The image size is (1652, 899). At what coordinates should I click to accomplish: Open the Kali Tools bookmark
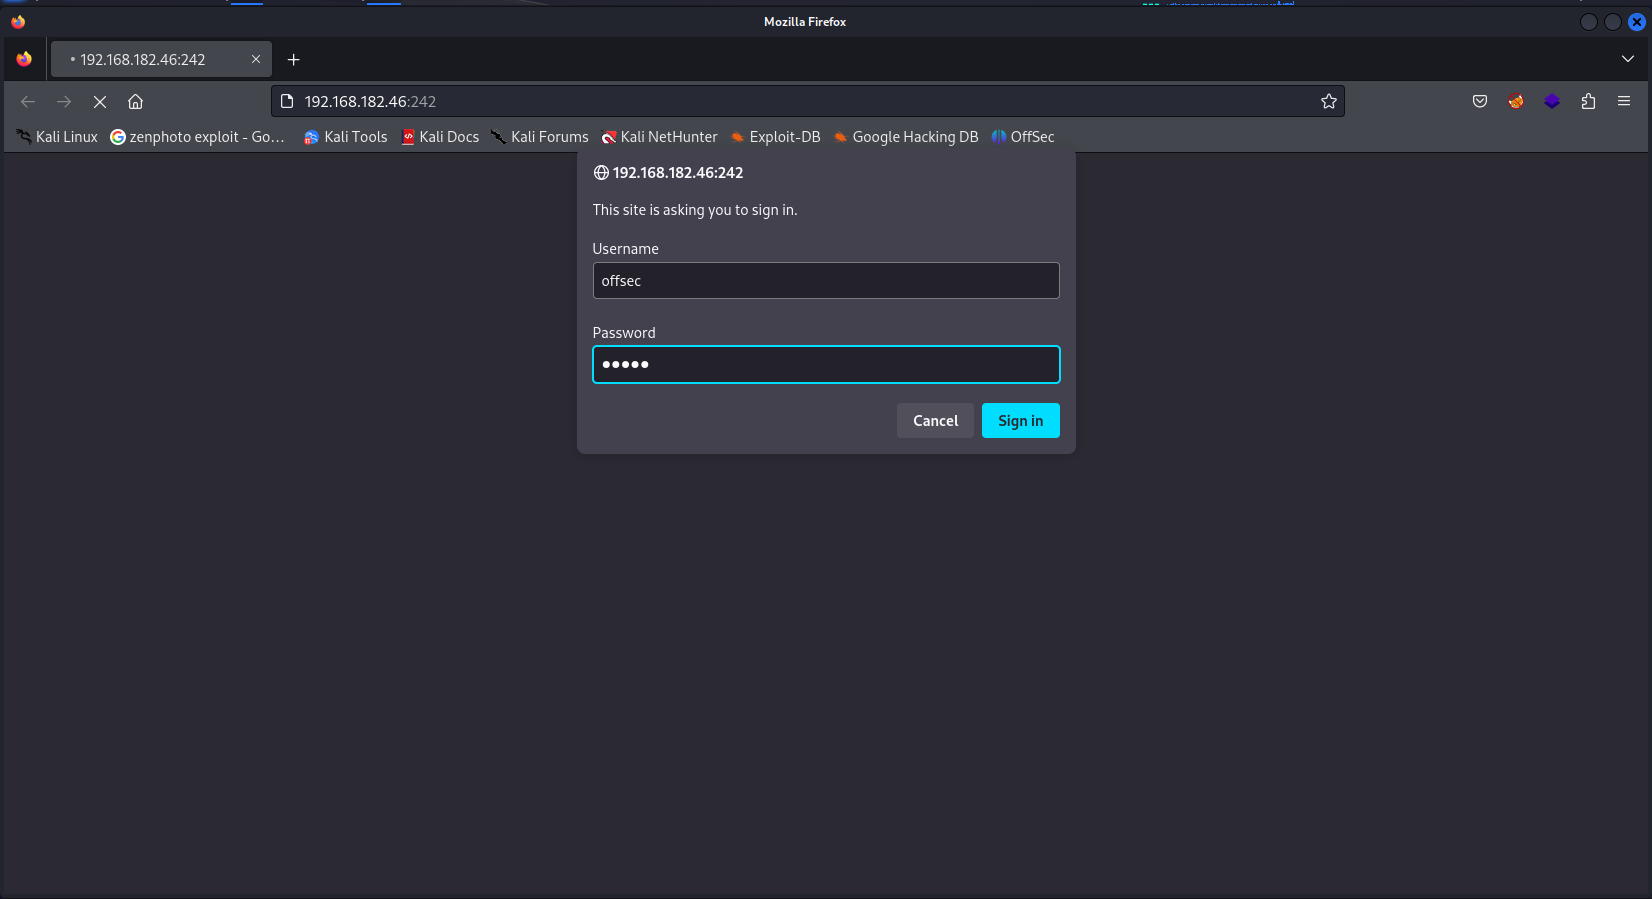click(x=345, y=137)
